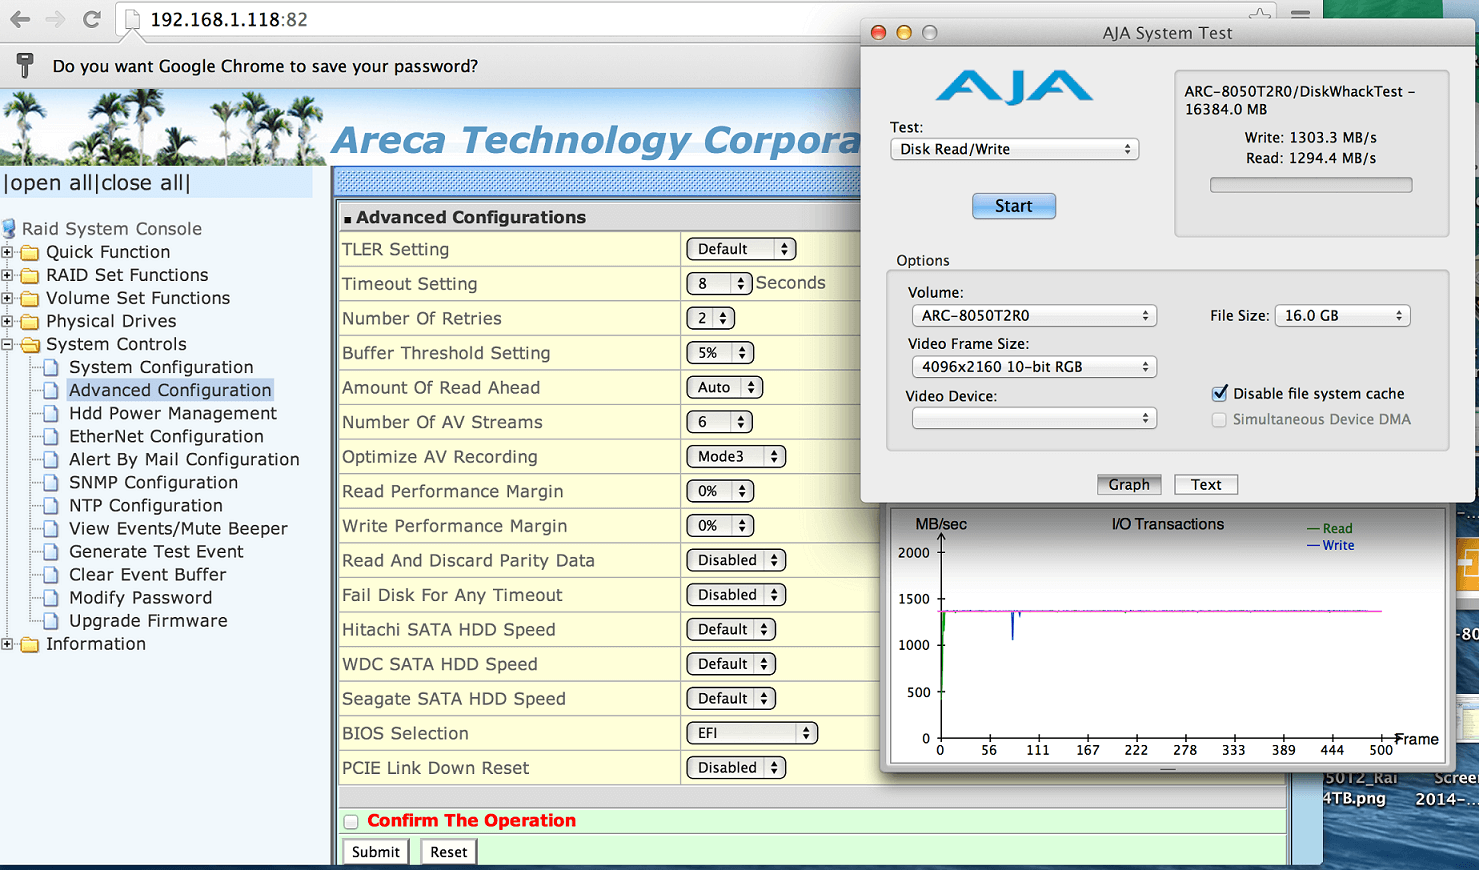Click the AJA logo in System Test
This screenshot has width=1479, height=870.
coord(1014,87)
